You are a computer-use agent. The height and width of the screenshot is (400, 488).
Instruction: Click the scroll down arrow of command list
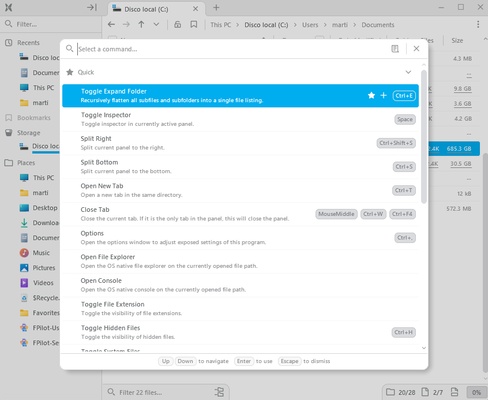click(424, 348)
